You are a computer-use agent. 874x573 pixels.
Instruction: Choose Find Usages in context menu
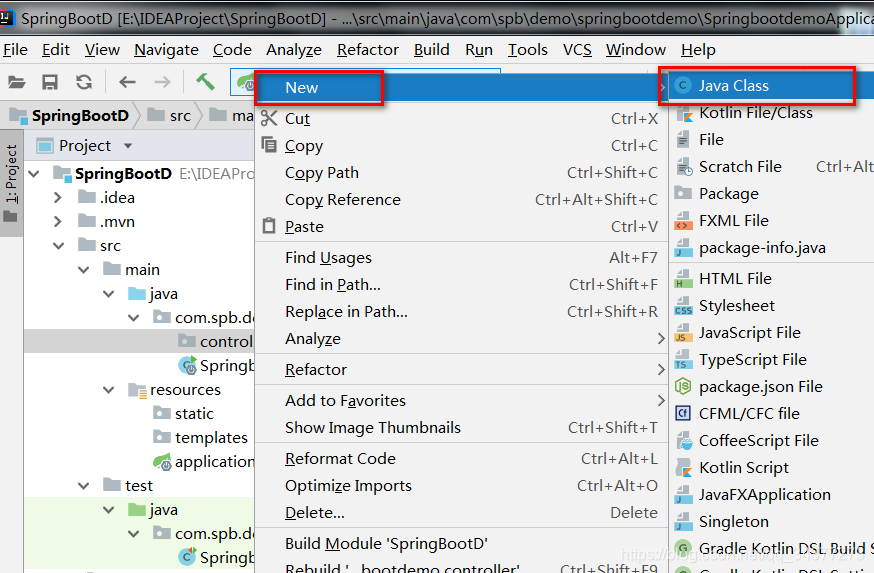pyautogui.click(x=462, y=258)
